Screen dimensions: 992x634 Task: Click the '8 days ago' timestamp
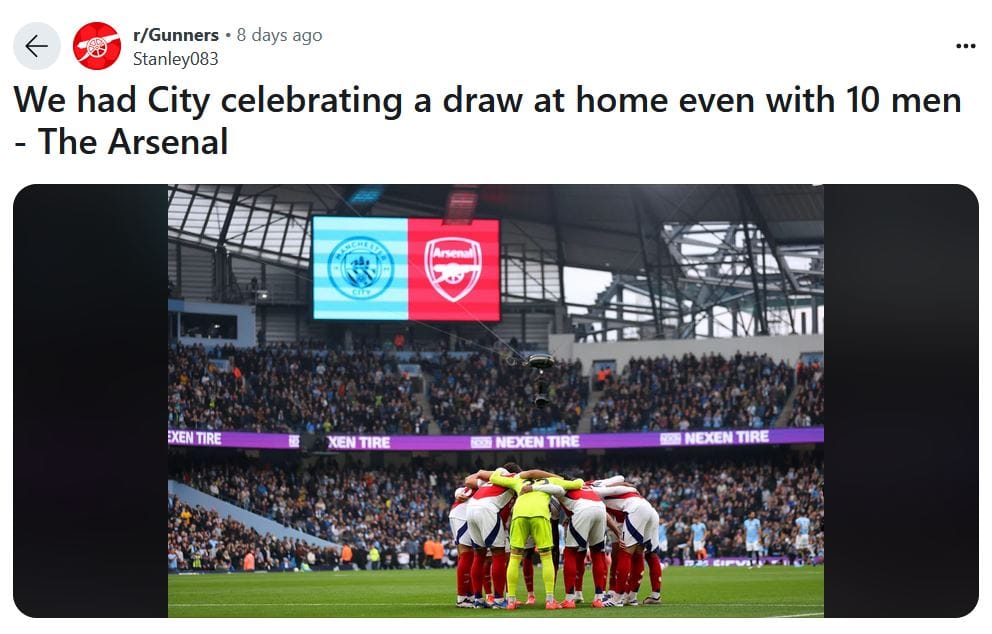(280, 35)
